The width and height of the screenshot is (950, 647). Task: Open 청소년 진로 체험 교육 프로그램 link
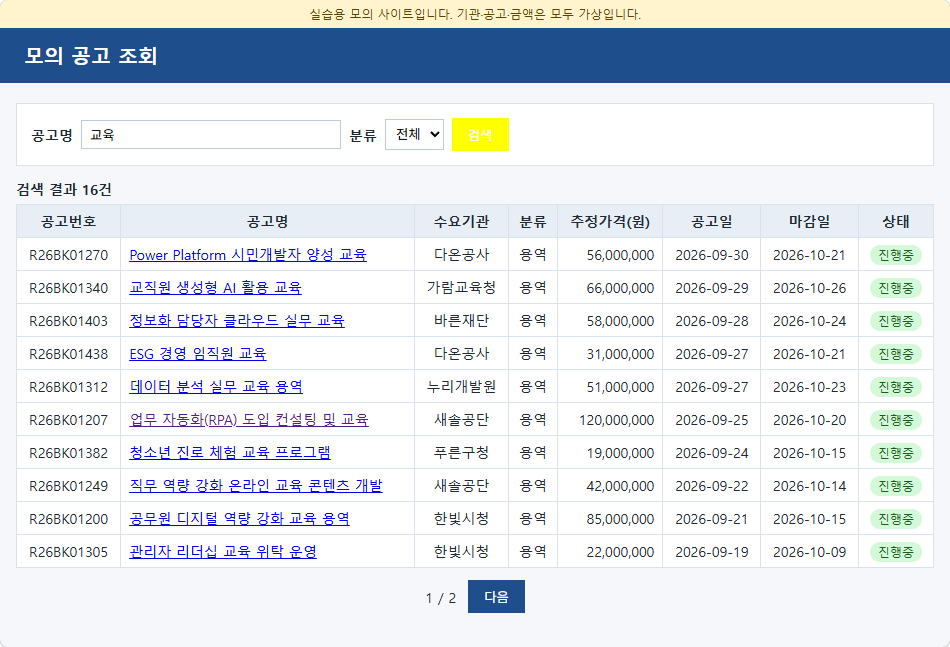point(230,453)
